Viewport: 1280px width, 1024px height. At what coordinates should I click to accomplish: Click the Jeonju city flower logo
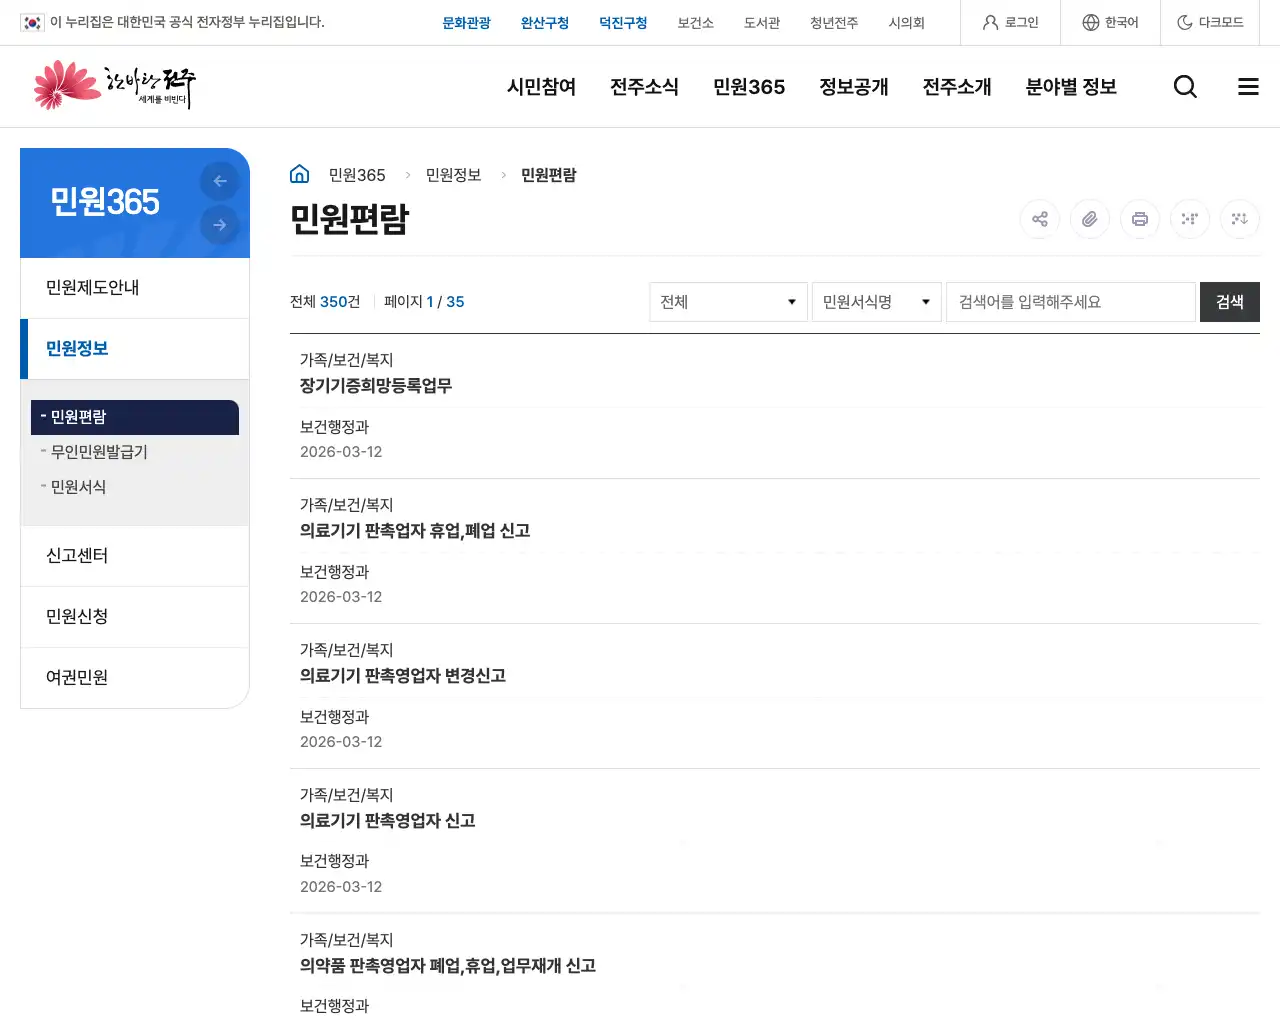coord(114,86)
